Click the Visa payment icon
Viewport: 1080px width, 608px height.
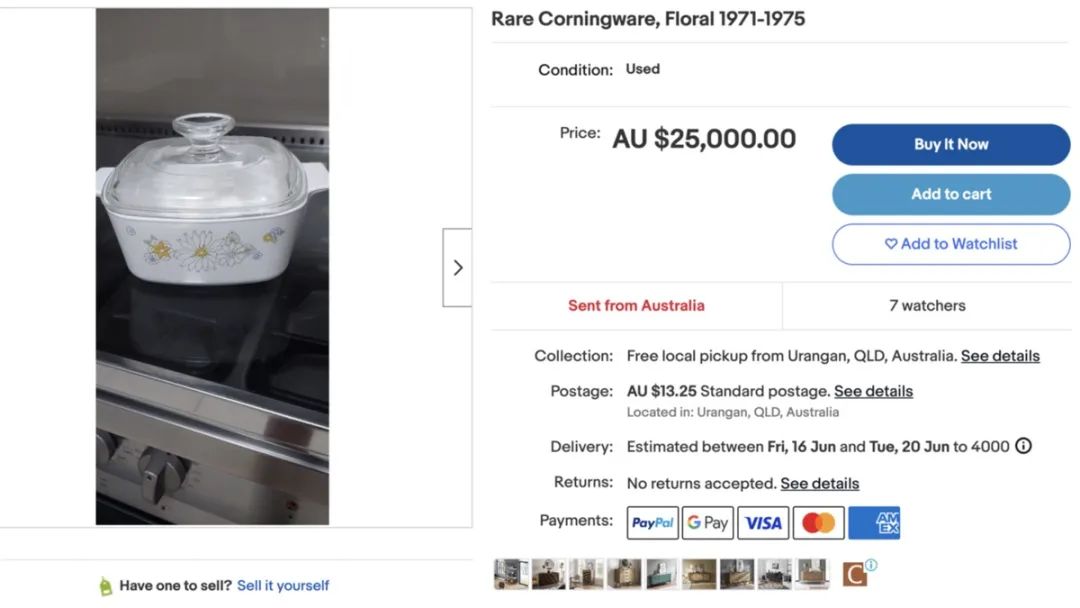click(x=763, y=523)
